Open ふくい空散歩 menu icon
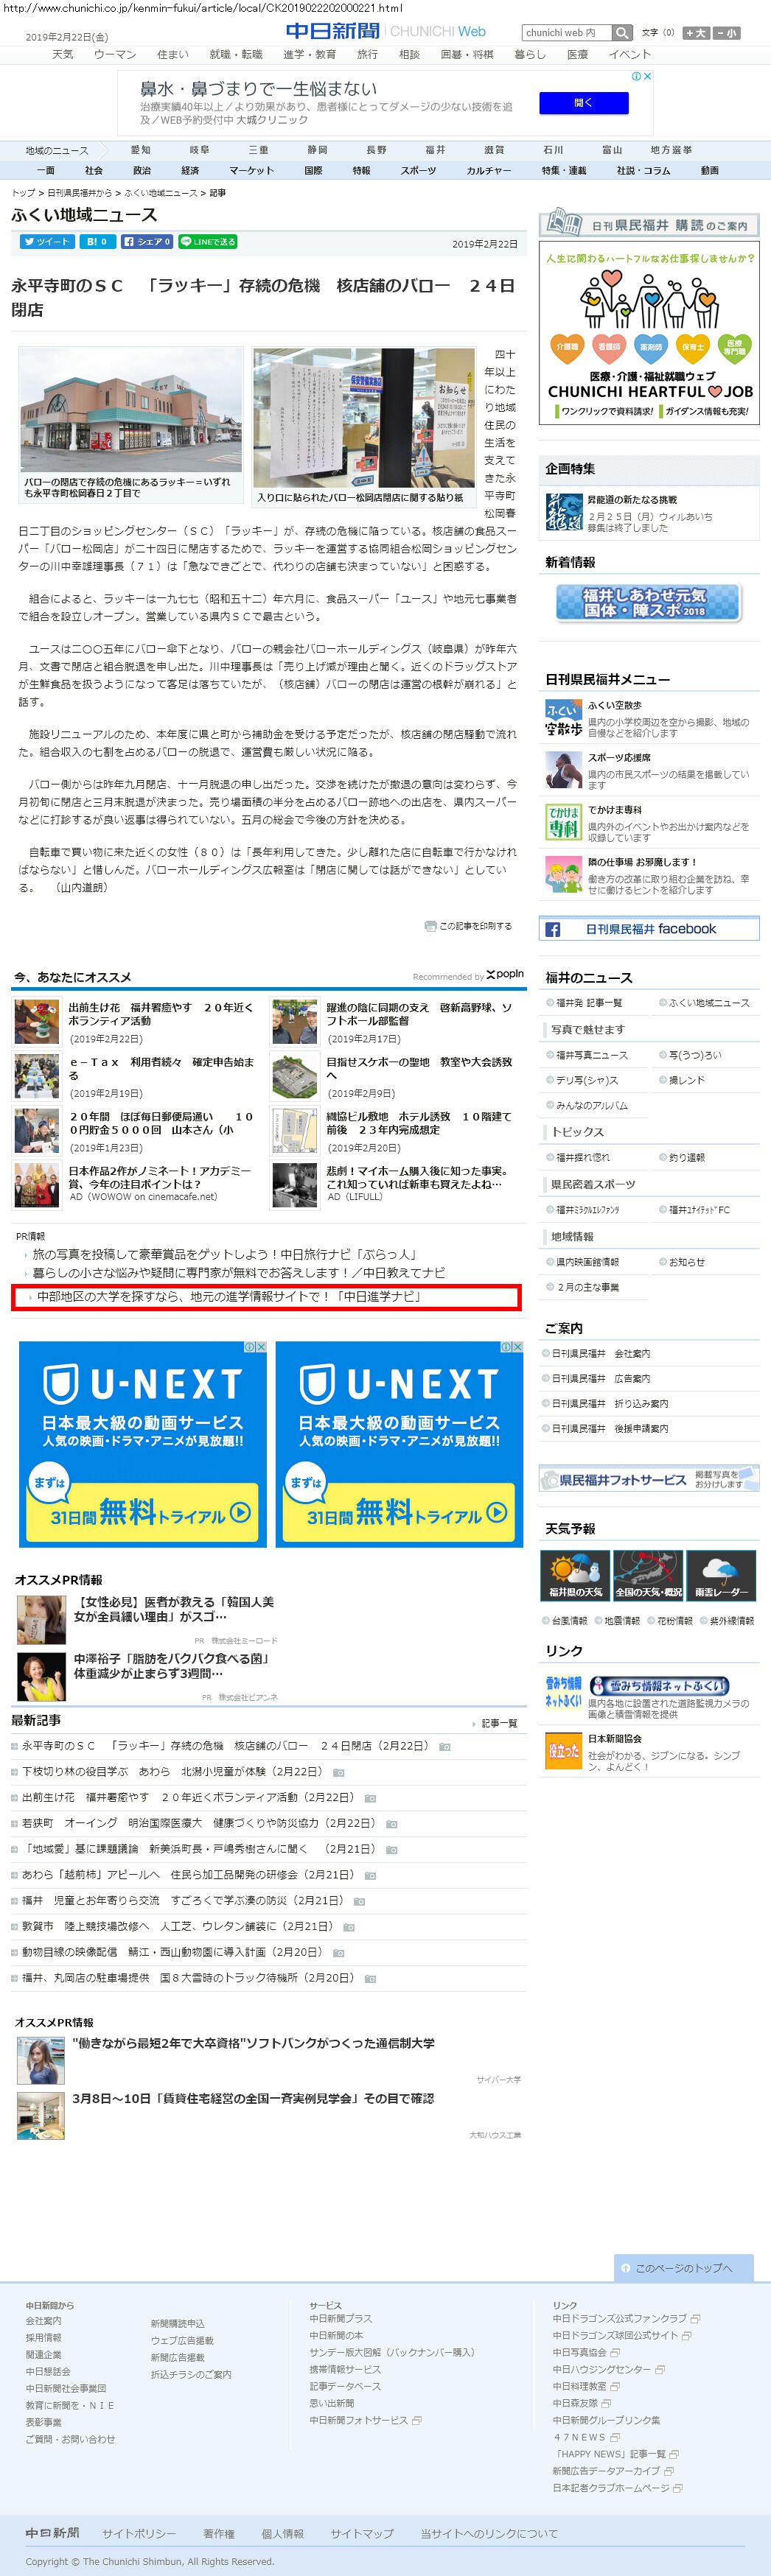The height and width of the screenshot is (2576, 771). click(564, 718)
